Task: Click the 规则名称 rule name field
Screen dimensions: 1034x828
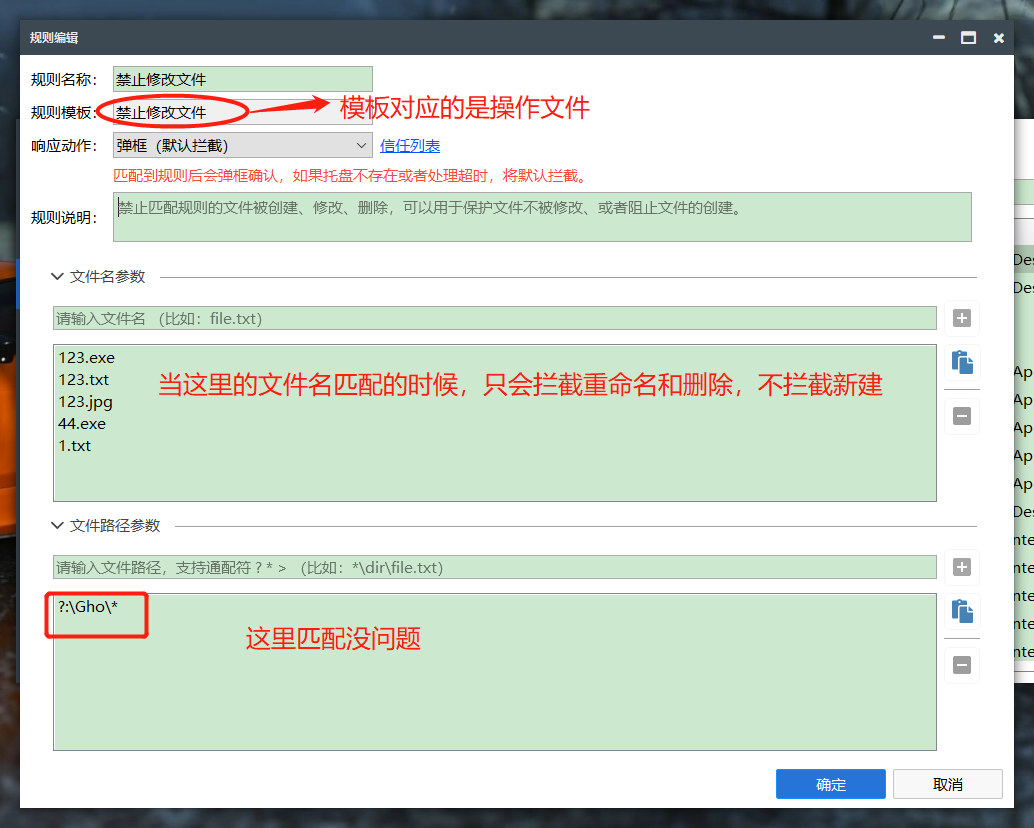Action: (x=242, y=79)
